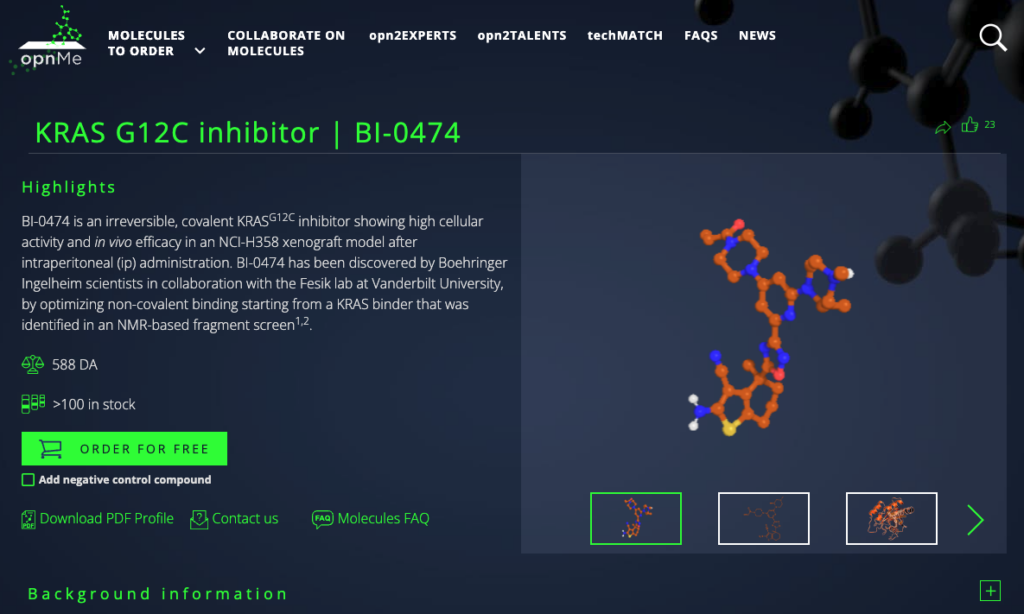Open Collaborate on Molecules menu item
Image resolution: width=1024 pixels, height=614 pixels.
point(286,43)
